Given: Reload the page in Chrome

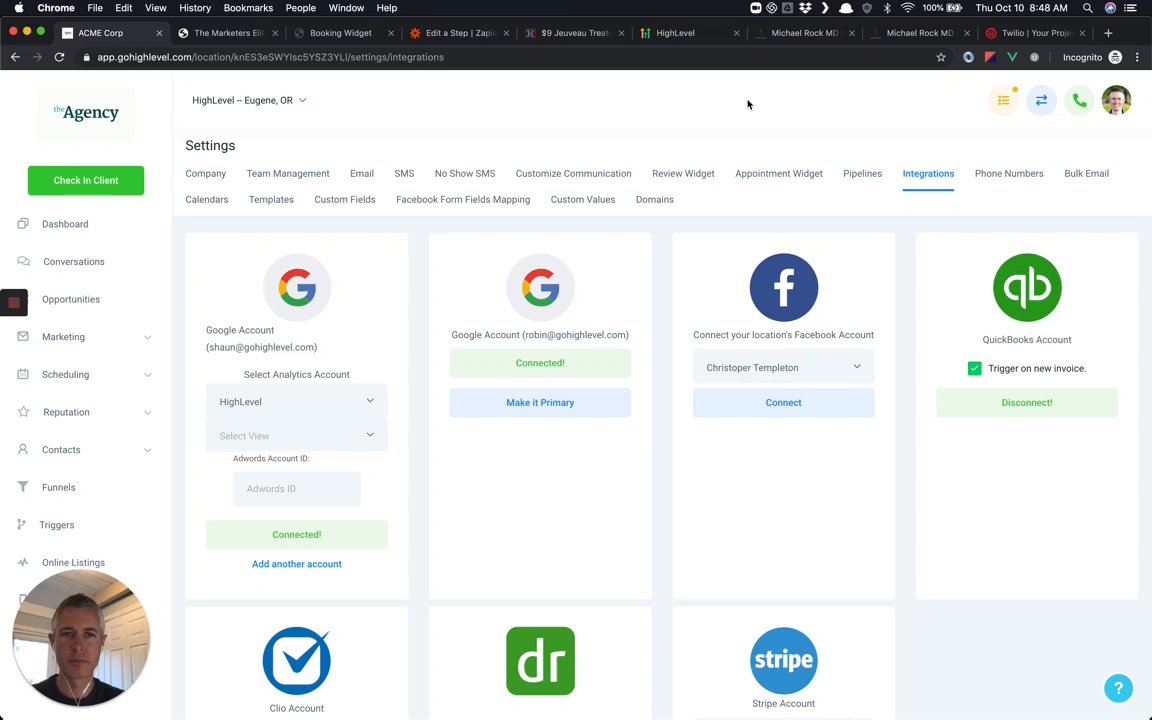Looking at the screenshot, I should pyautogui.click(x=60, y=57).
